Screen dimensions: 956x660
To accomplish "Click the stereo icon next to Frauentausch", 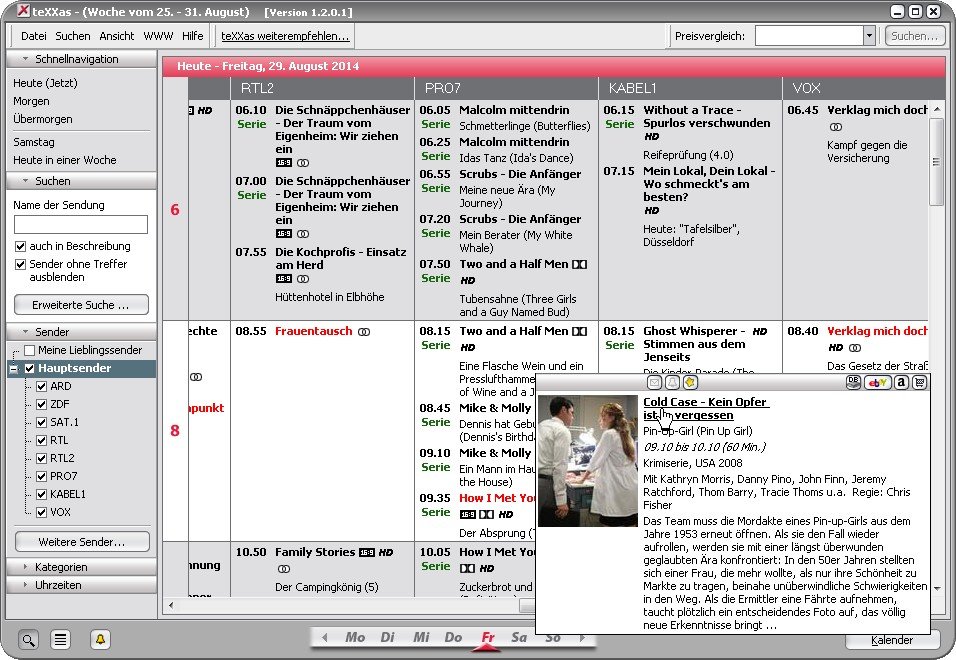I will pos(364,332).
